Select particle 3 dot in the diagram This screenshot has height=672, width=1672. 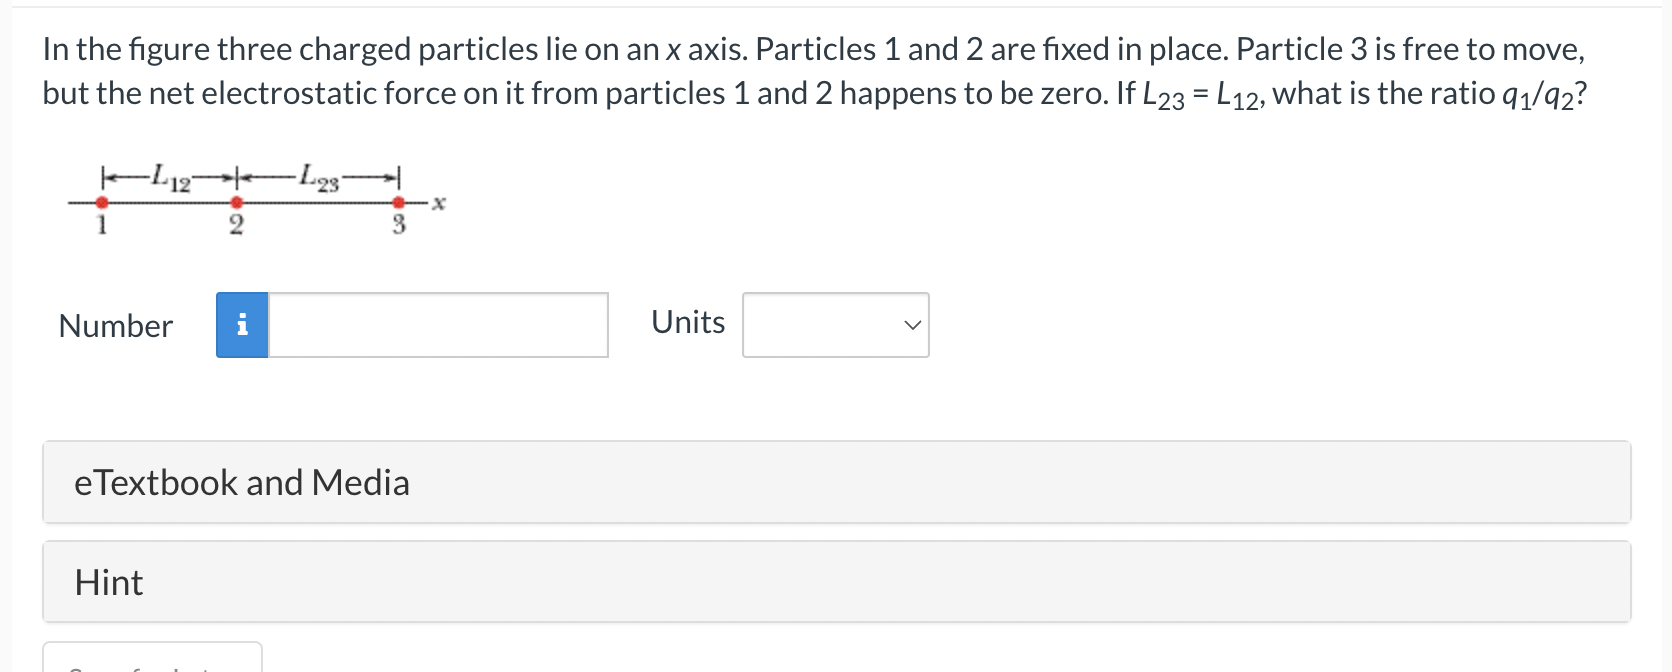point(399,205)
